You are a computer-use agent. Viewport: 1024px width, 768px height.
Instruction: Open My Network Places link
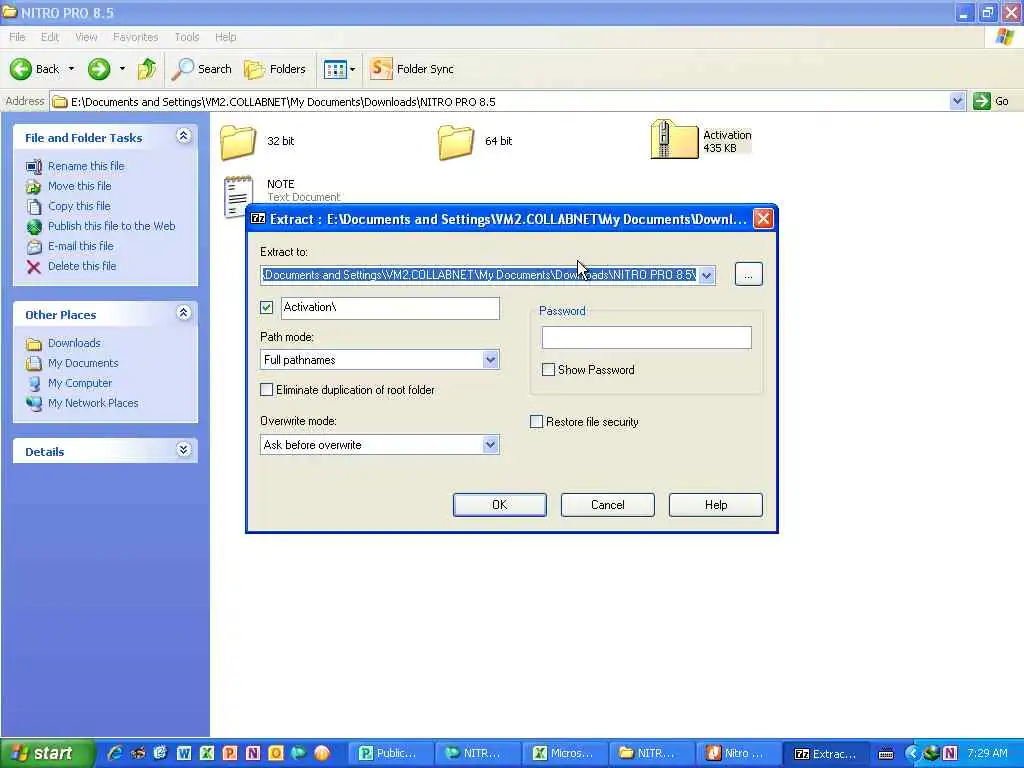coord(93,403)
